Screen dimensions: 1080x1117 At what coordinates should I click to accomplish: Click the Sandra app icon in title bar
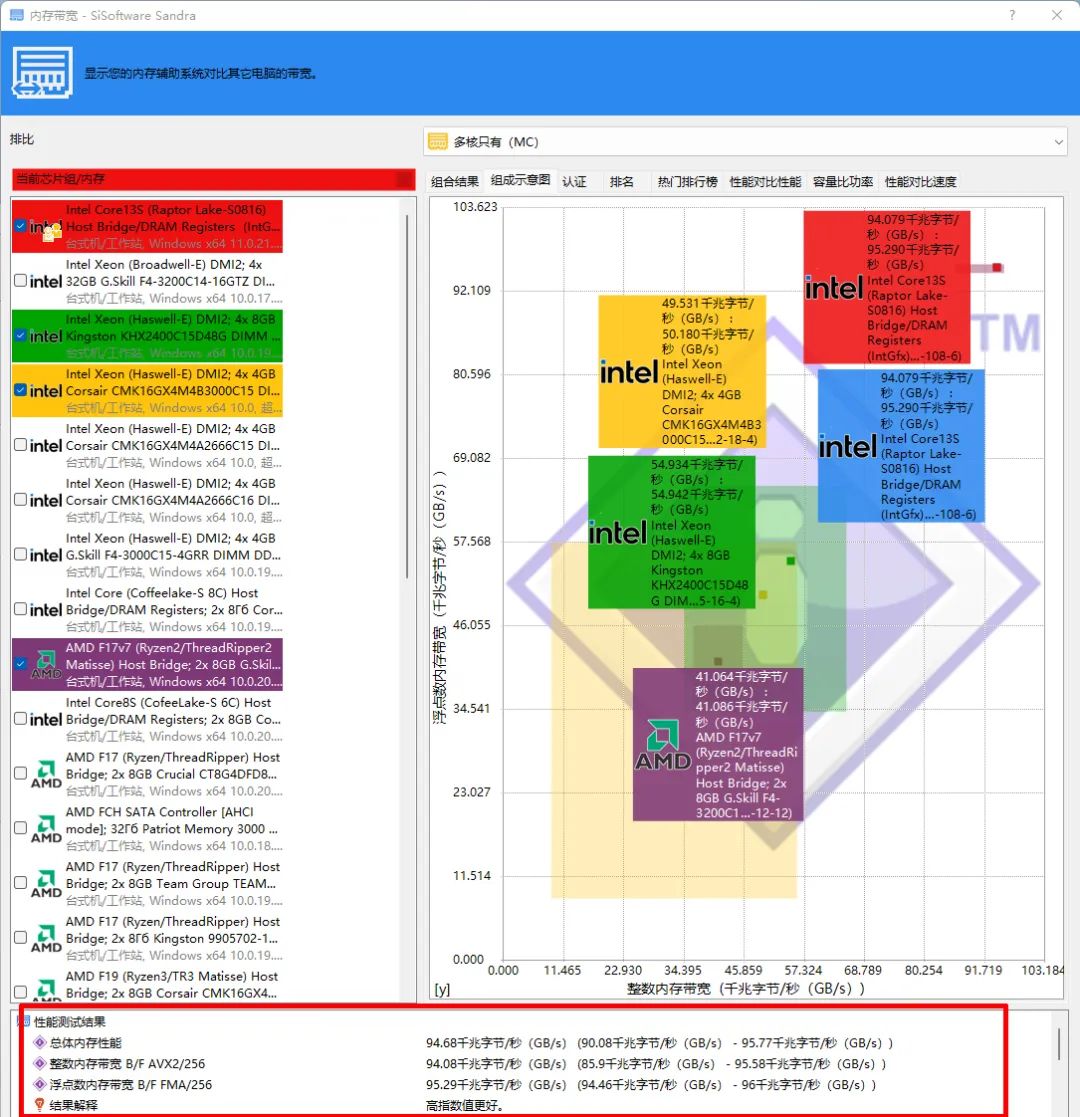16,15
